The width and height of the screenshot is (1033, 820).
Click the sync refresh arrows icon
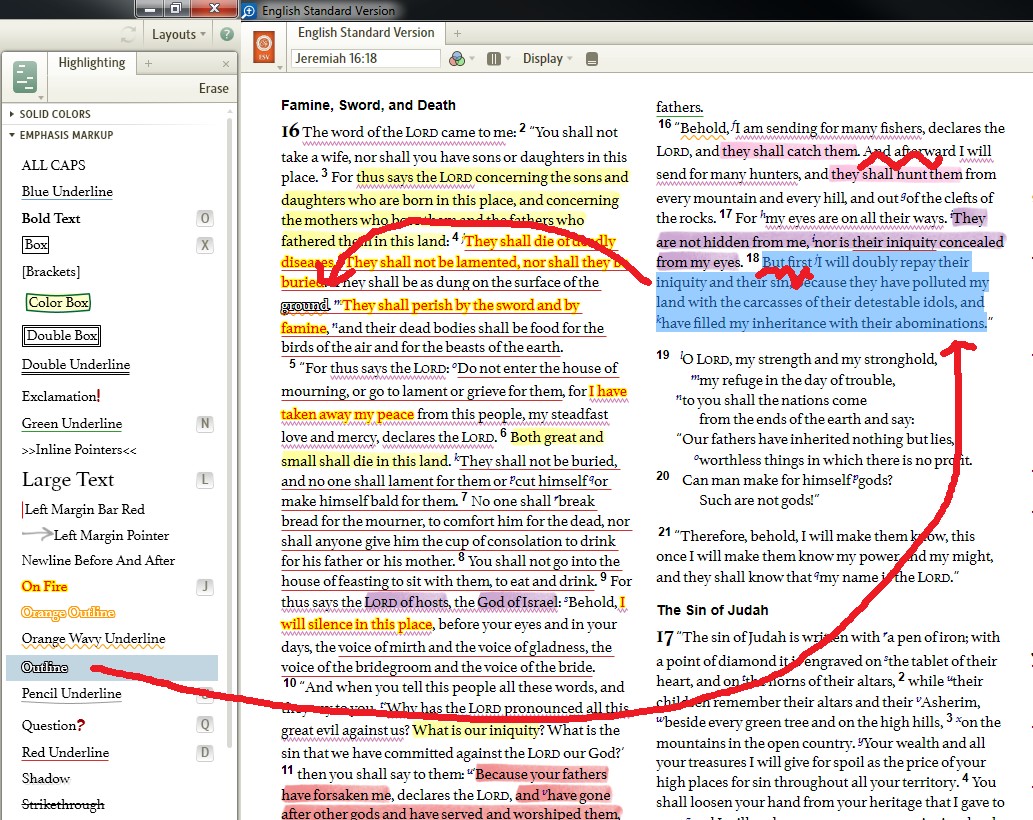[128, 34]
